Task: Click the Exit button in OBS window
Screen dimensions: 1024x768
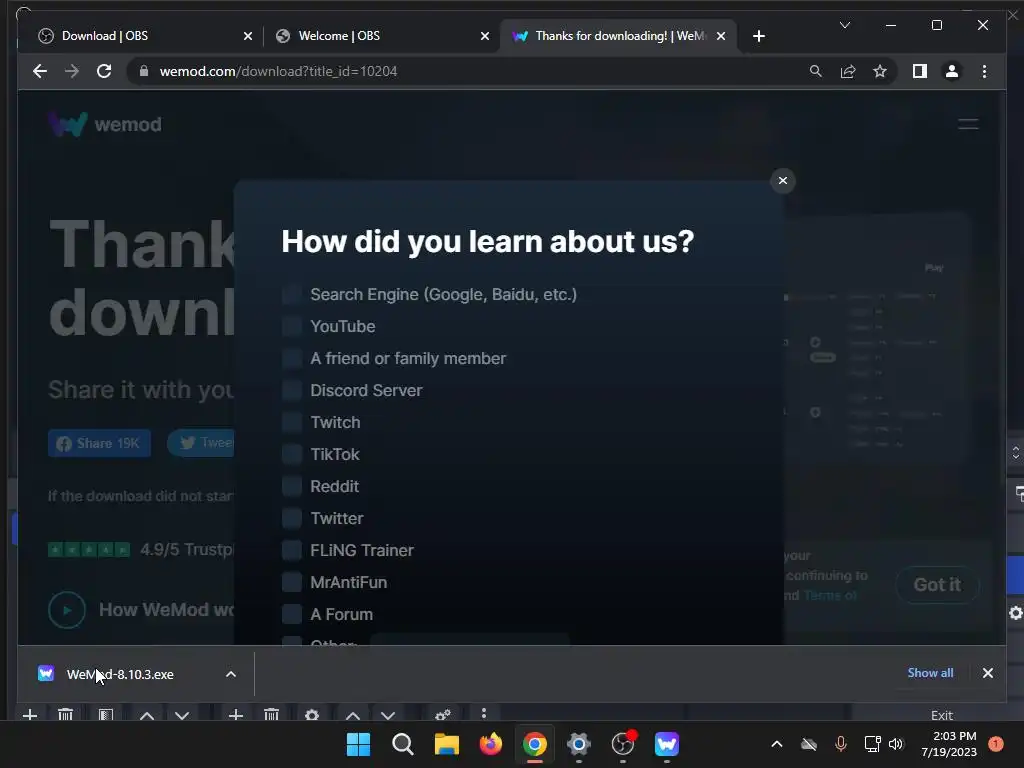Action: (942, 714)
